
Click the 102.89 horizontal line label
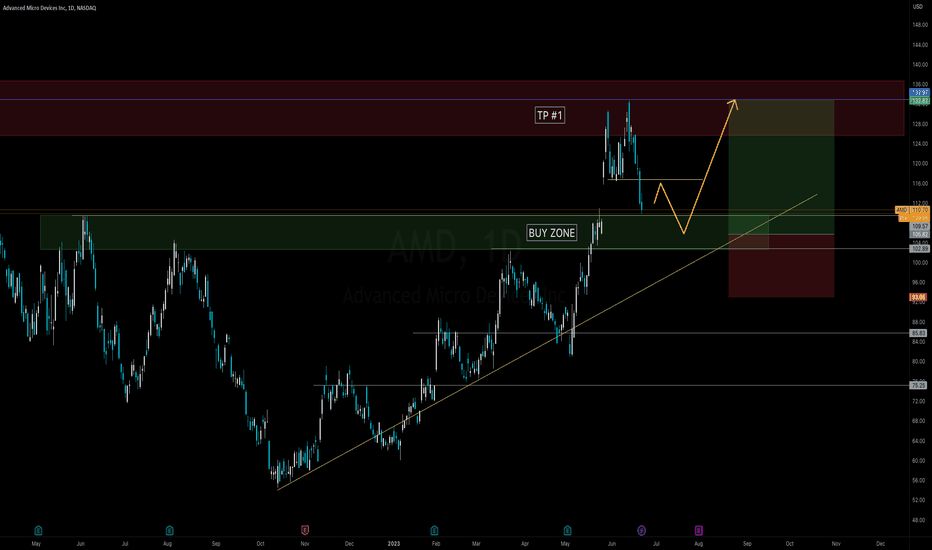[x=920, y=249]
